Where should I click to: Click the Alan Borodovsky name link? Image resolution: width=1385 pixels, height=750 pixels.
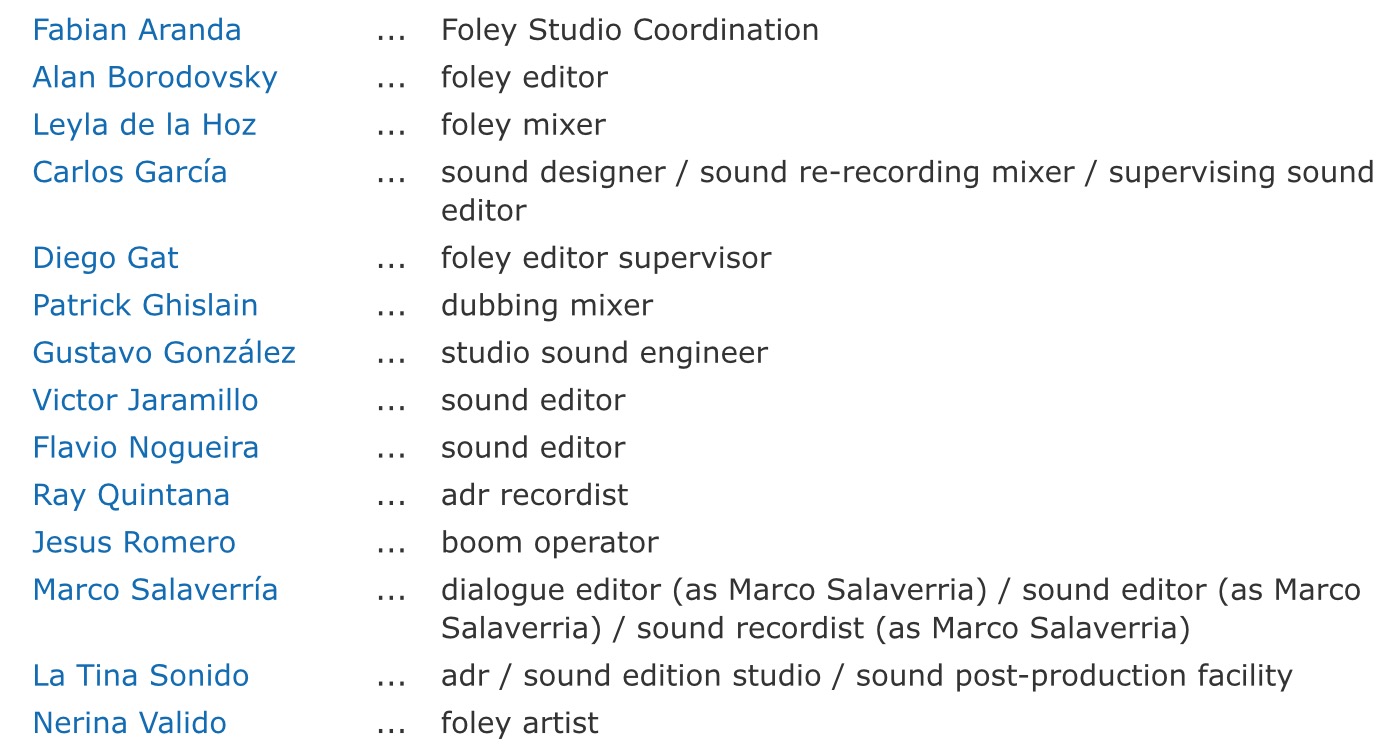point(155,78)
